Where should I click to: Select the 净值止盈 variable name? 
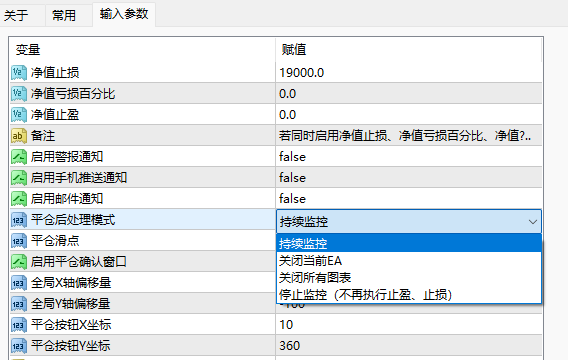(55, 115)
